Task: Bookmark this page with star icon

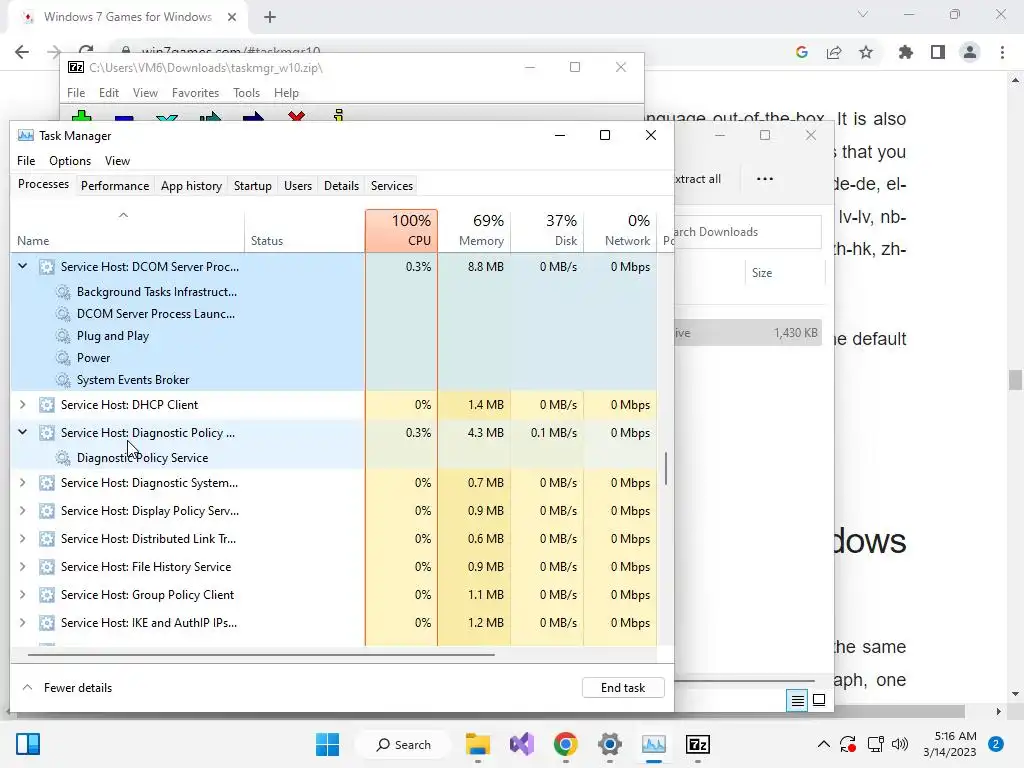Action: point(866,52)
